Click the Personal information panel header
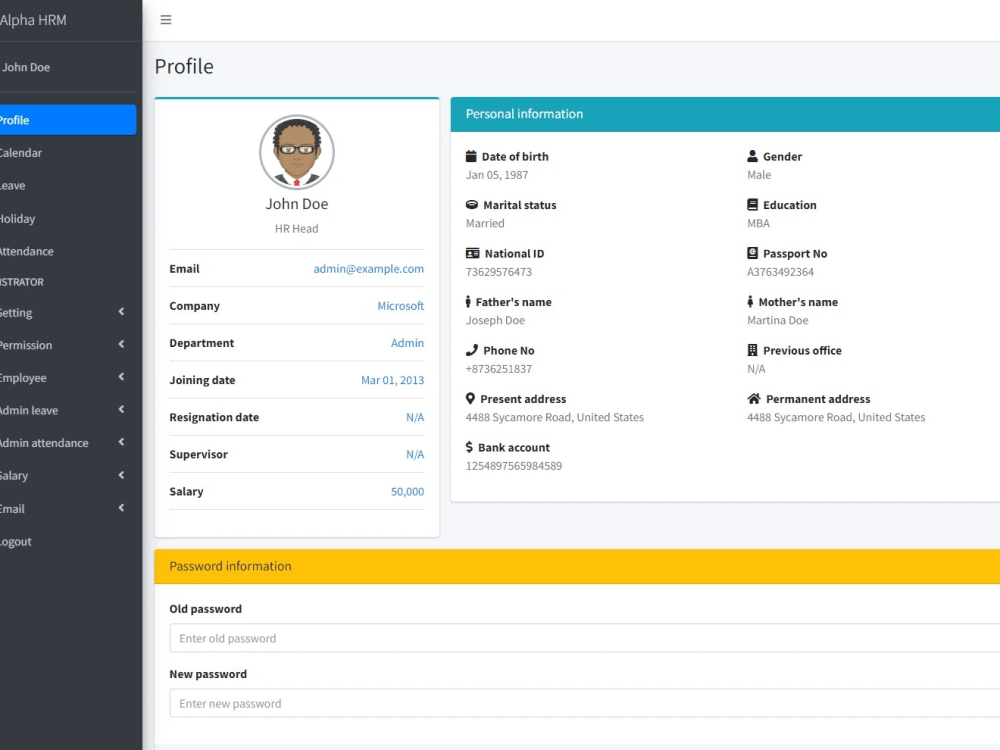The width and height of the screenshot is (1000, 750). click(725, 114)
